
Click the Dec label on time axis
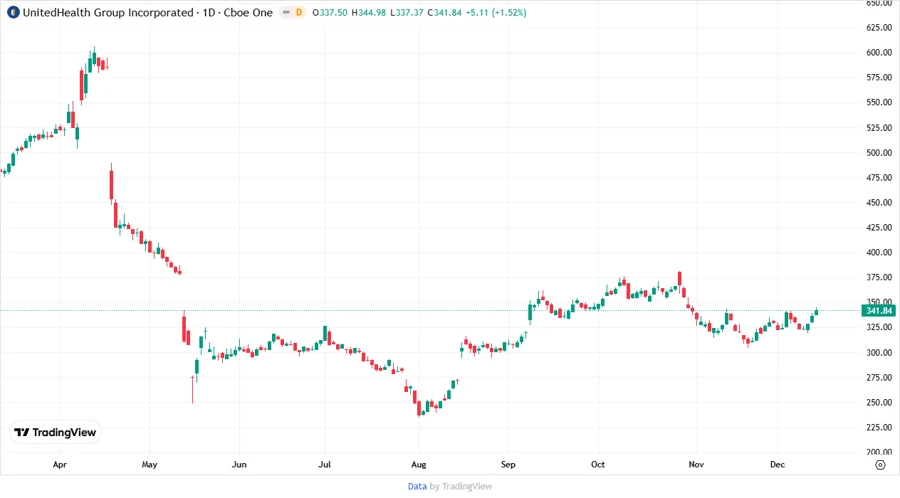777,465
